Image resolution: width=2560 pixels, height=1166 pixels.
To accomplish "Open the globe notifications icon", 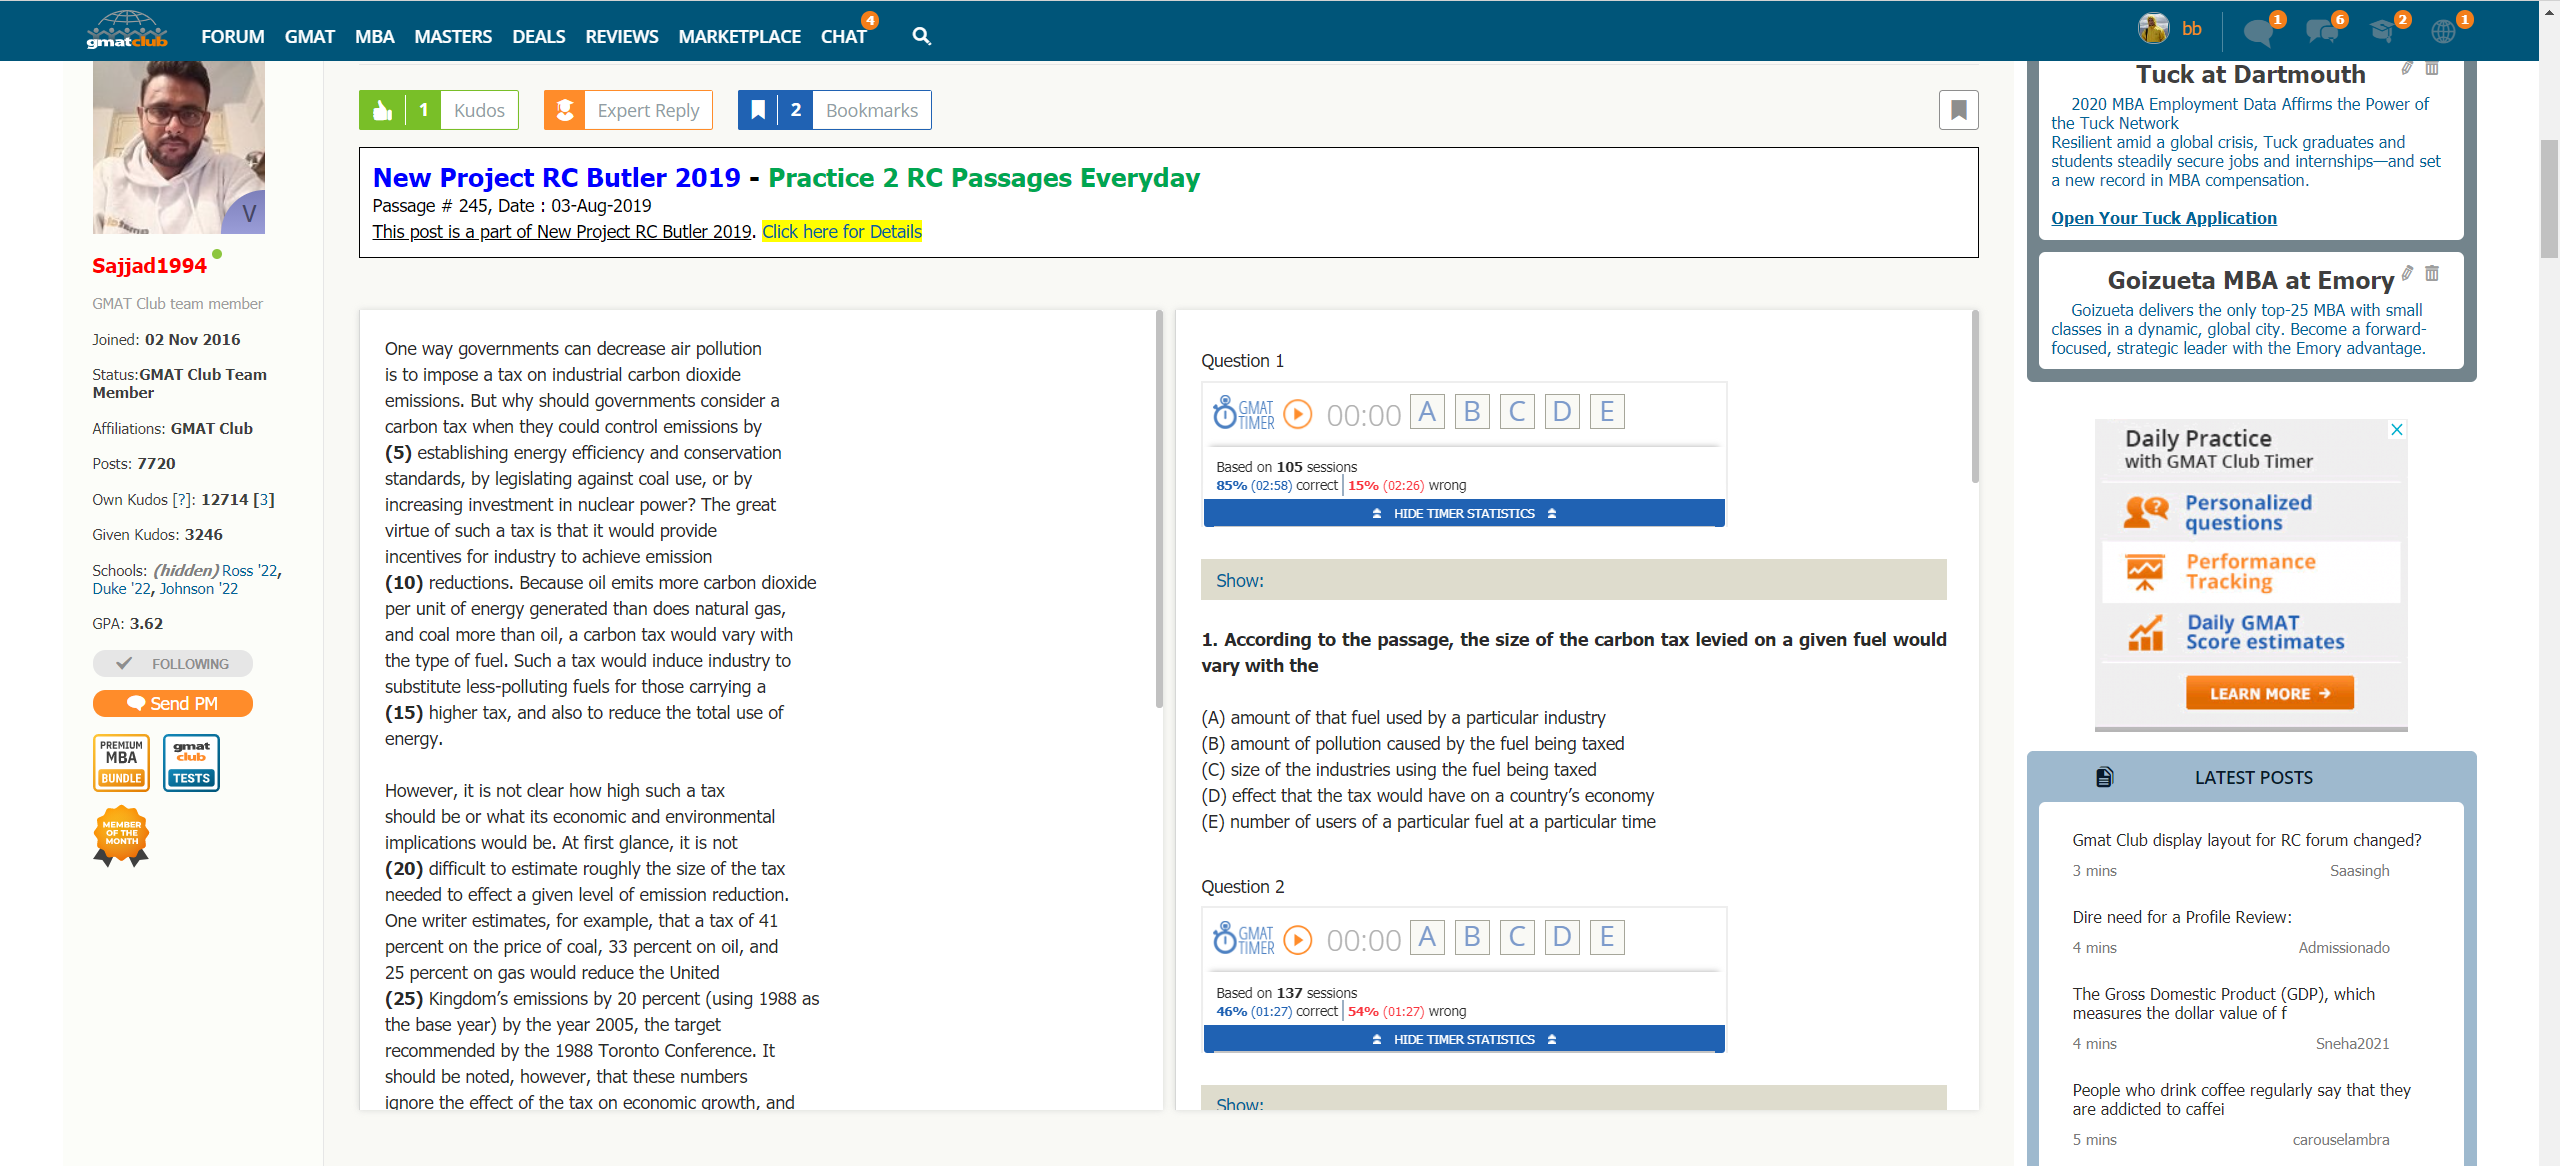I will coord(2443,31).
